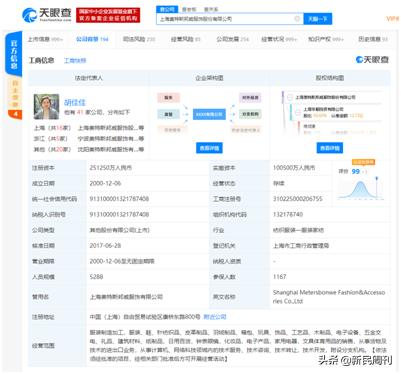The height and width of the screenshot is (374, 401).
Task: Click insured persons value 1167
Action: 279,277
